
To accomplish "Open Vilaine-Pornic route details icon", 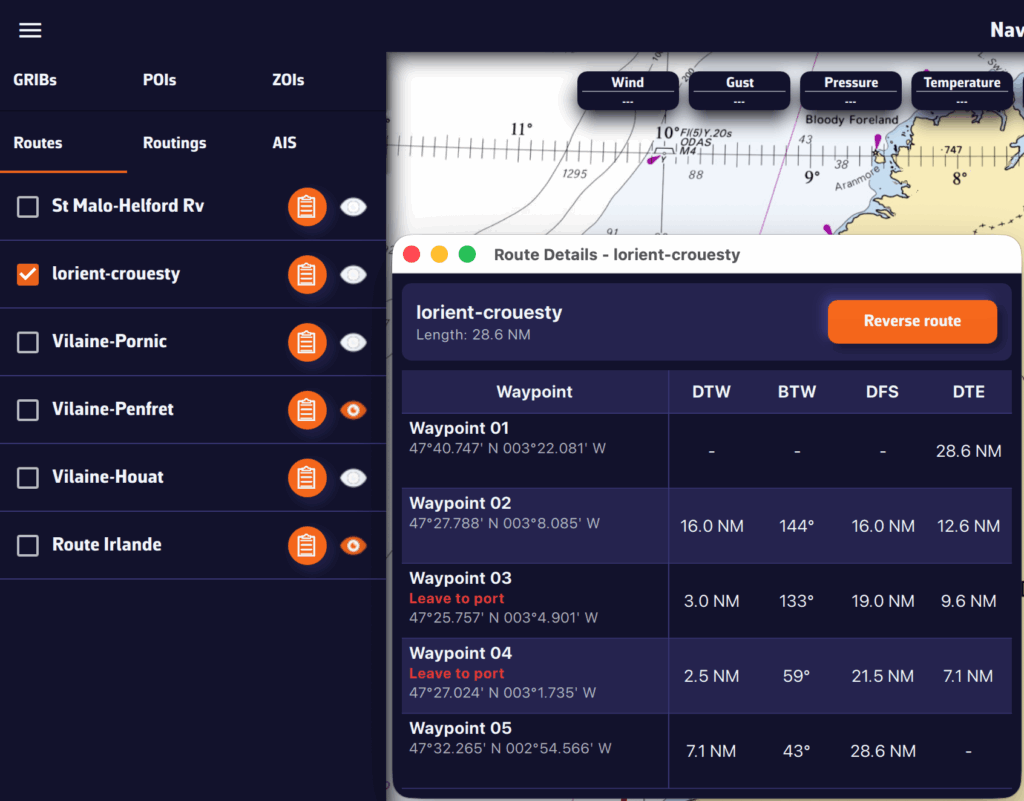I will (x=307, y=342).
